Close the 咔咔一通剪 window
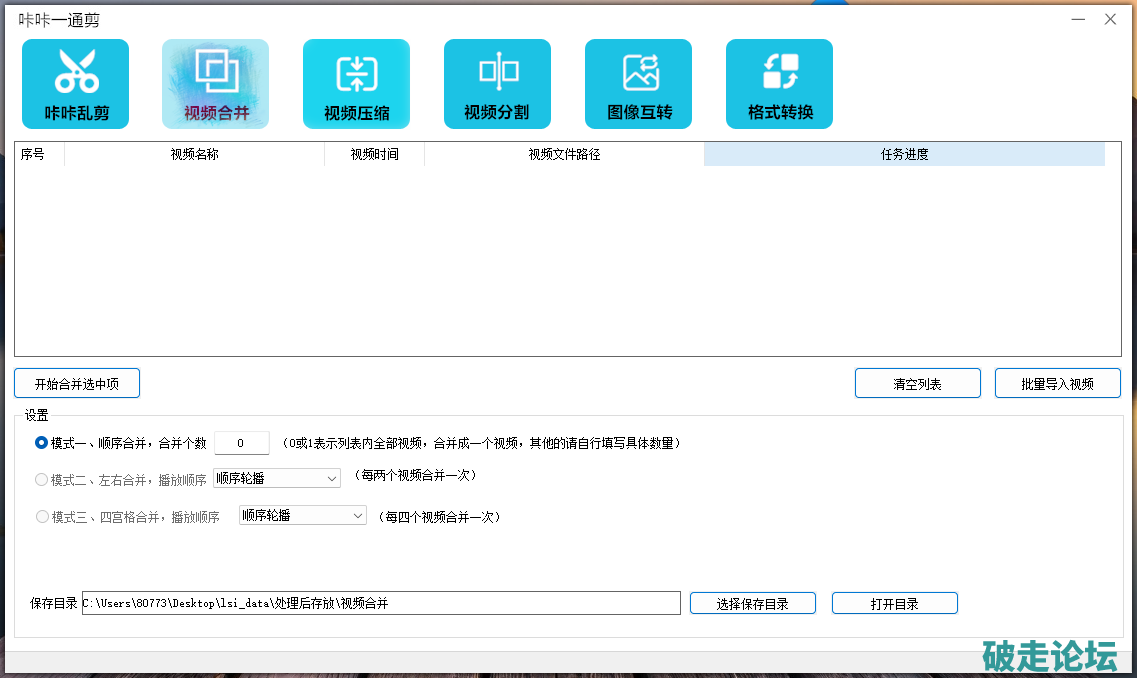Image resolution: width=1137 pixels, height=678 pixels. [x=1110, y=19]
